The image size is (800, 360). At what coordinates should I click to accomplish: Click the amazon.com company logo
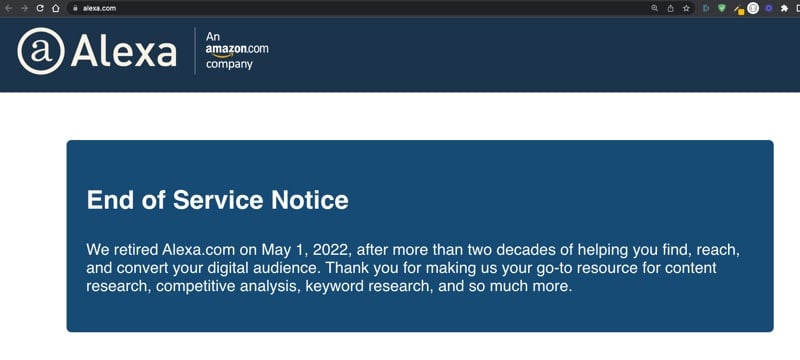point(237,50)
